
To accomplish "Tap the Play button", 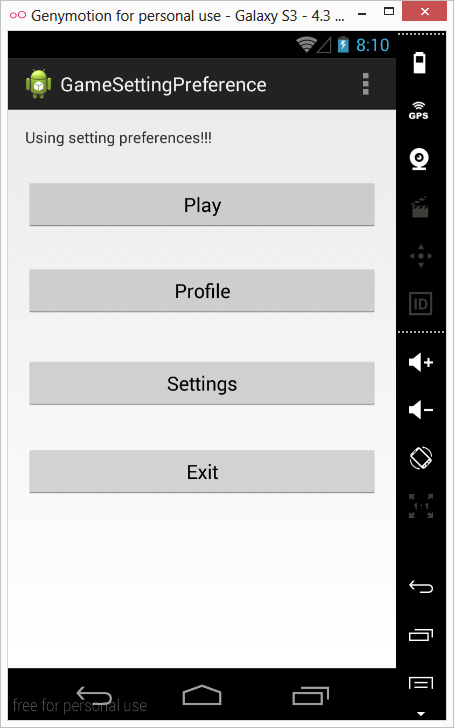I will (202, 204).
